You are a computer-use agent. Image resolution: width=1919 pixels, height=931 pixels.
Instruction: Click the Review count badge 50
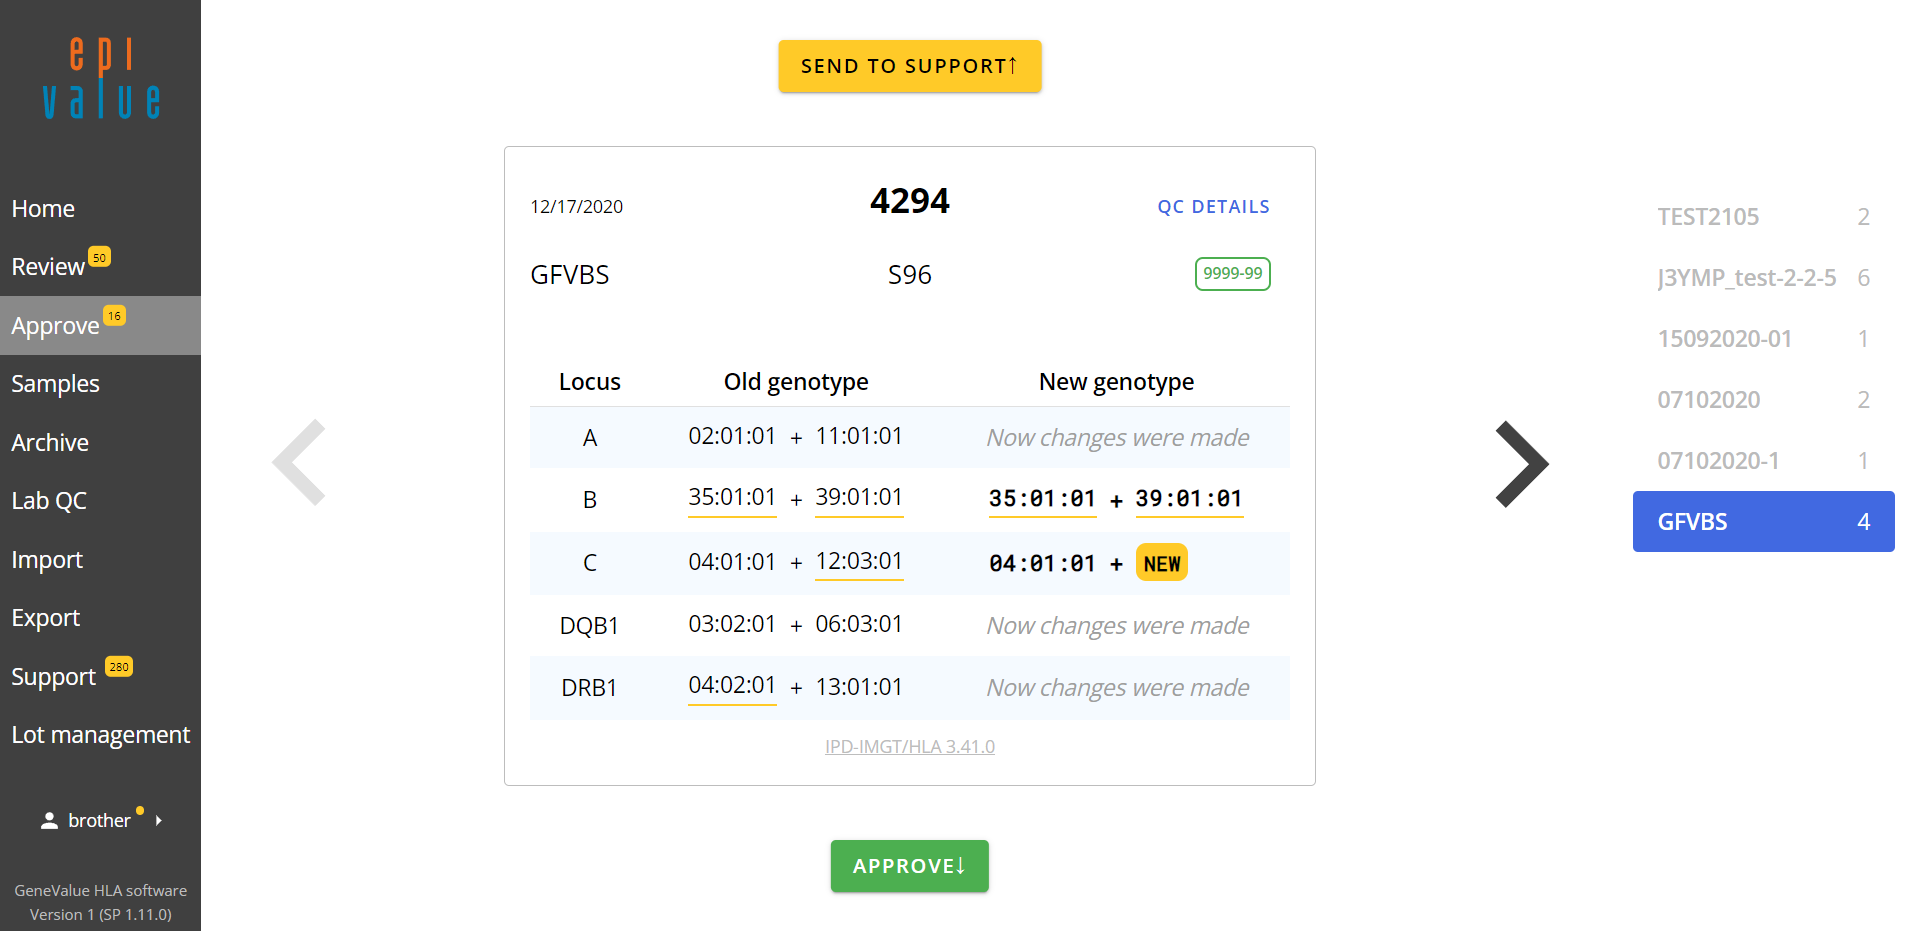(99, 257)
